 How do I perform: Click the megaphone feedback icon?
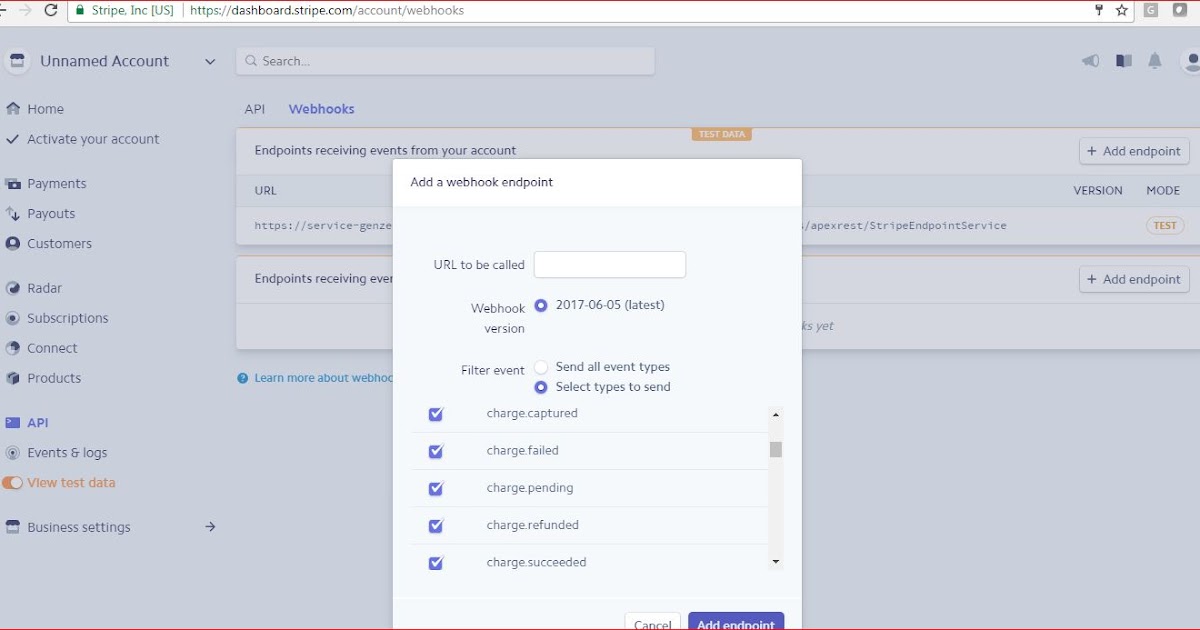[x=1090, y=61]
